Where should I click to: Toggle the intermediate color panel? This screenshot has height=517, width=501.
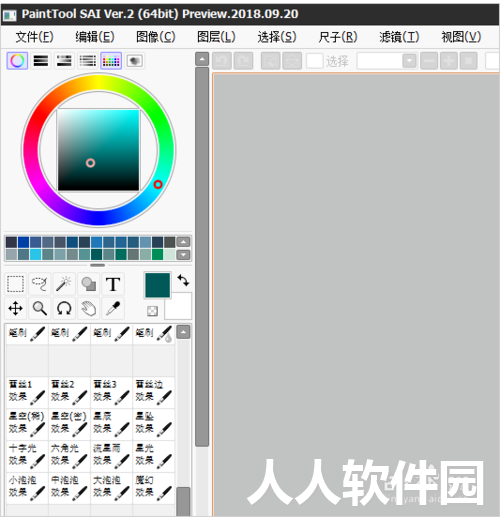(x=87, y=61)
